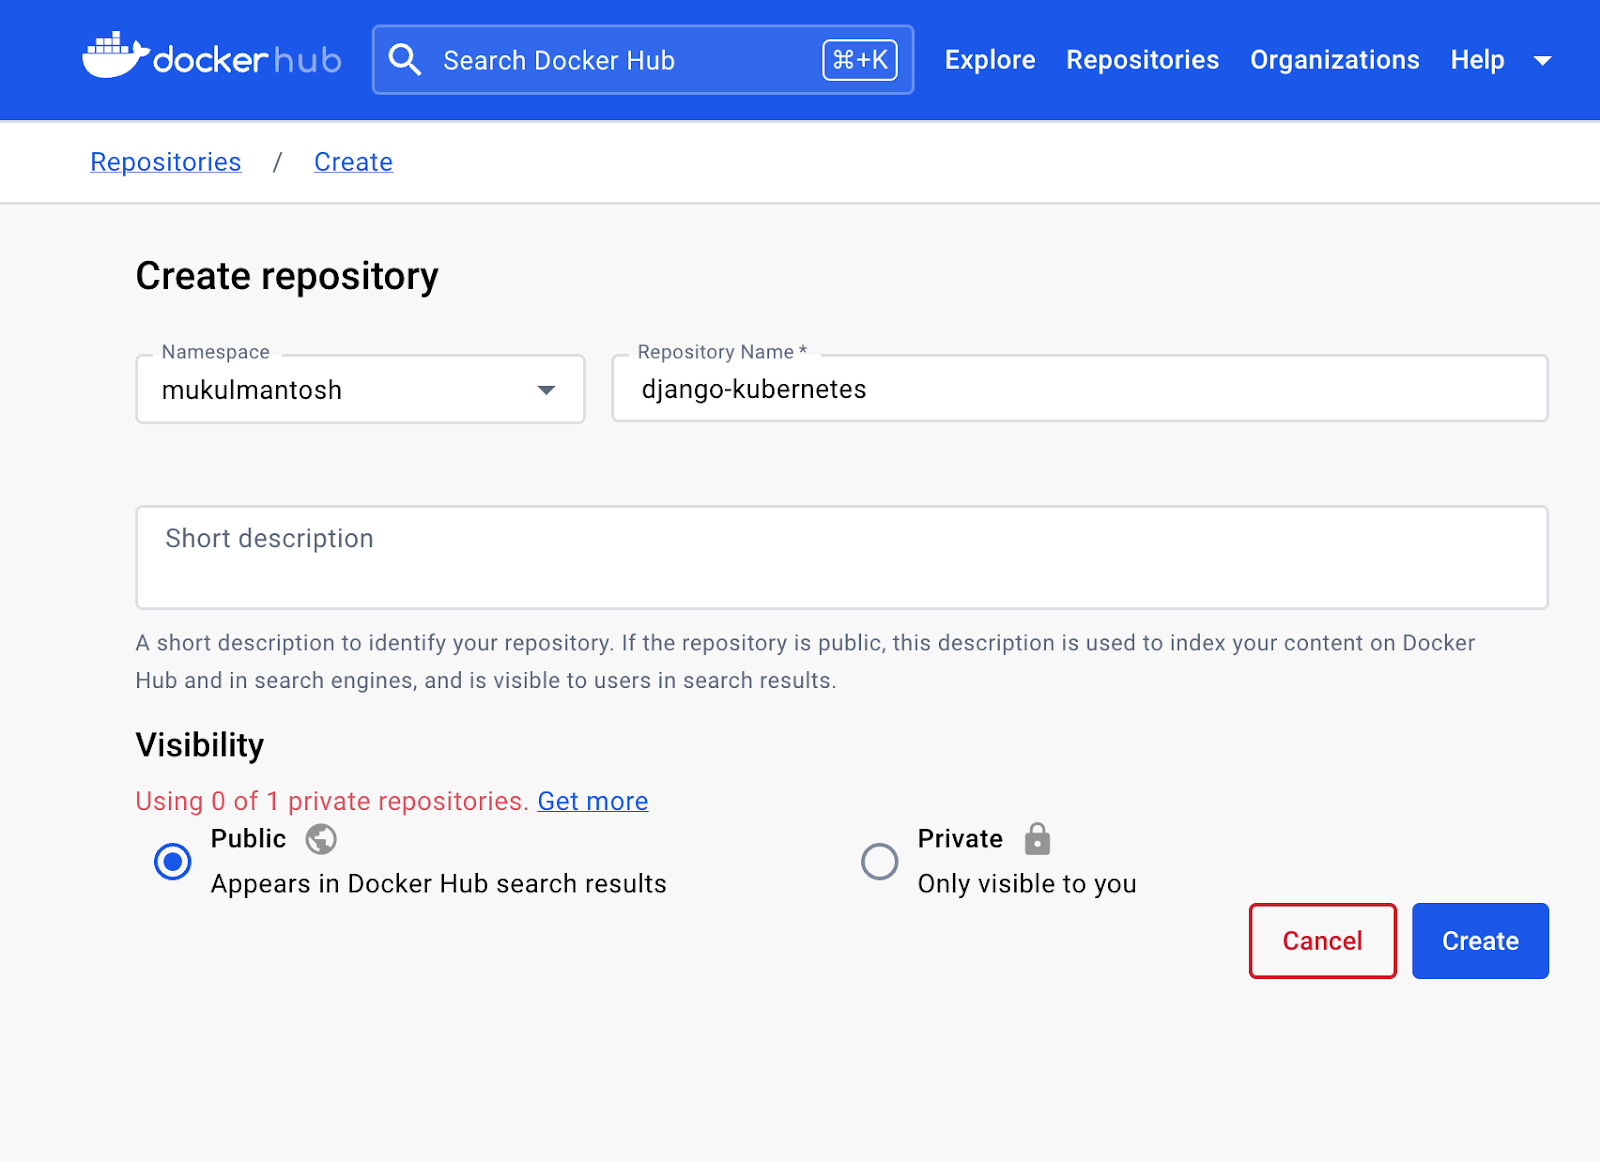Click the Create breadcrumb link
The height and width of the screenshot is (1162, 1600).
point(353,162)
